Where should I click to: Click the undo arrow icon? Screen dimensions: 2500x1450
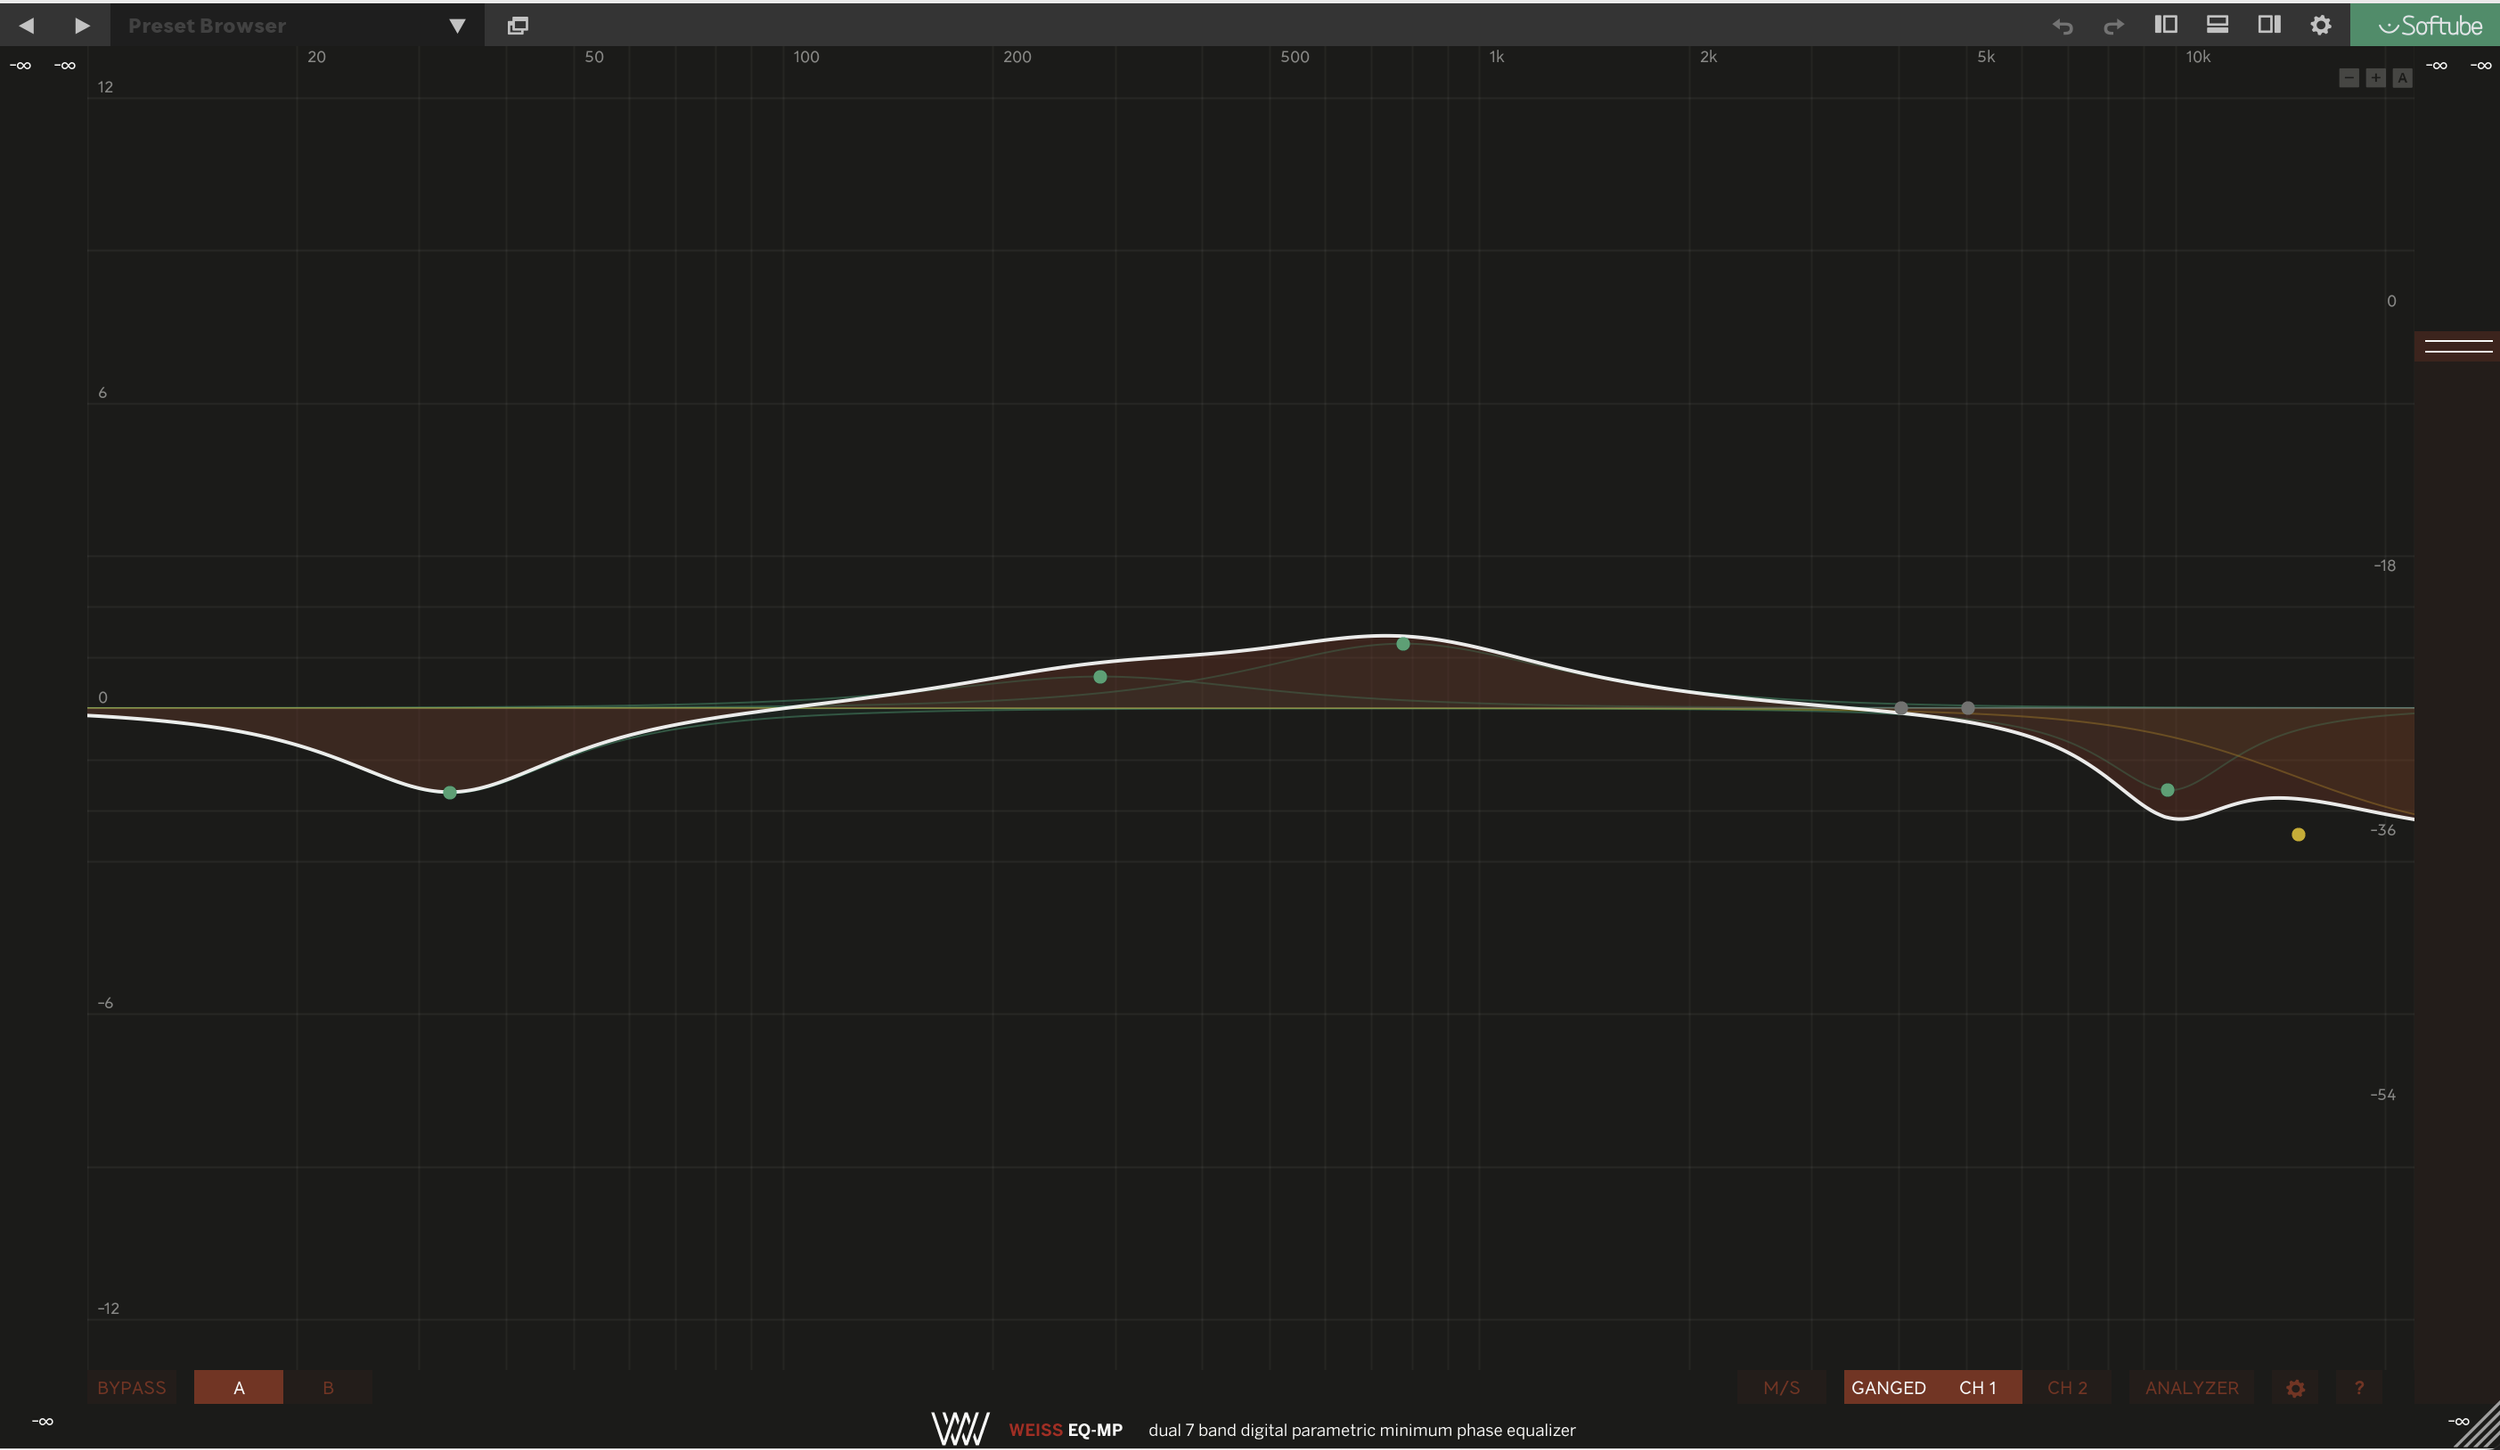2062,26
